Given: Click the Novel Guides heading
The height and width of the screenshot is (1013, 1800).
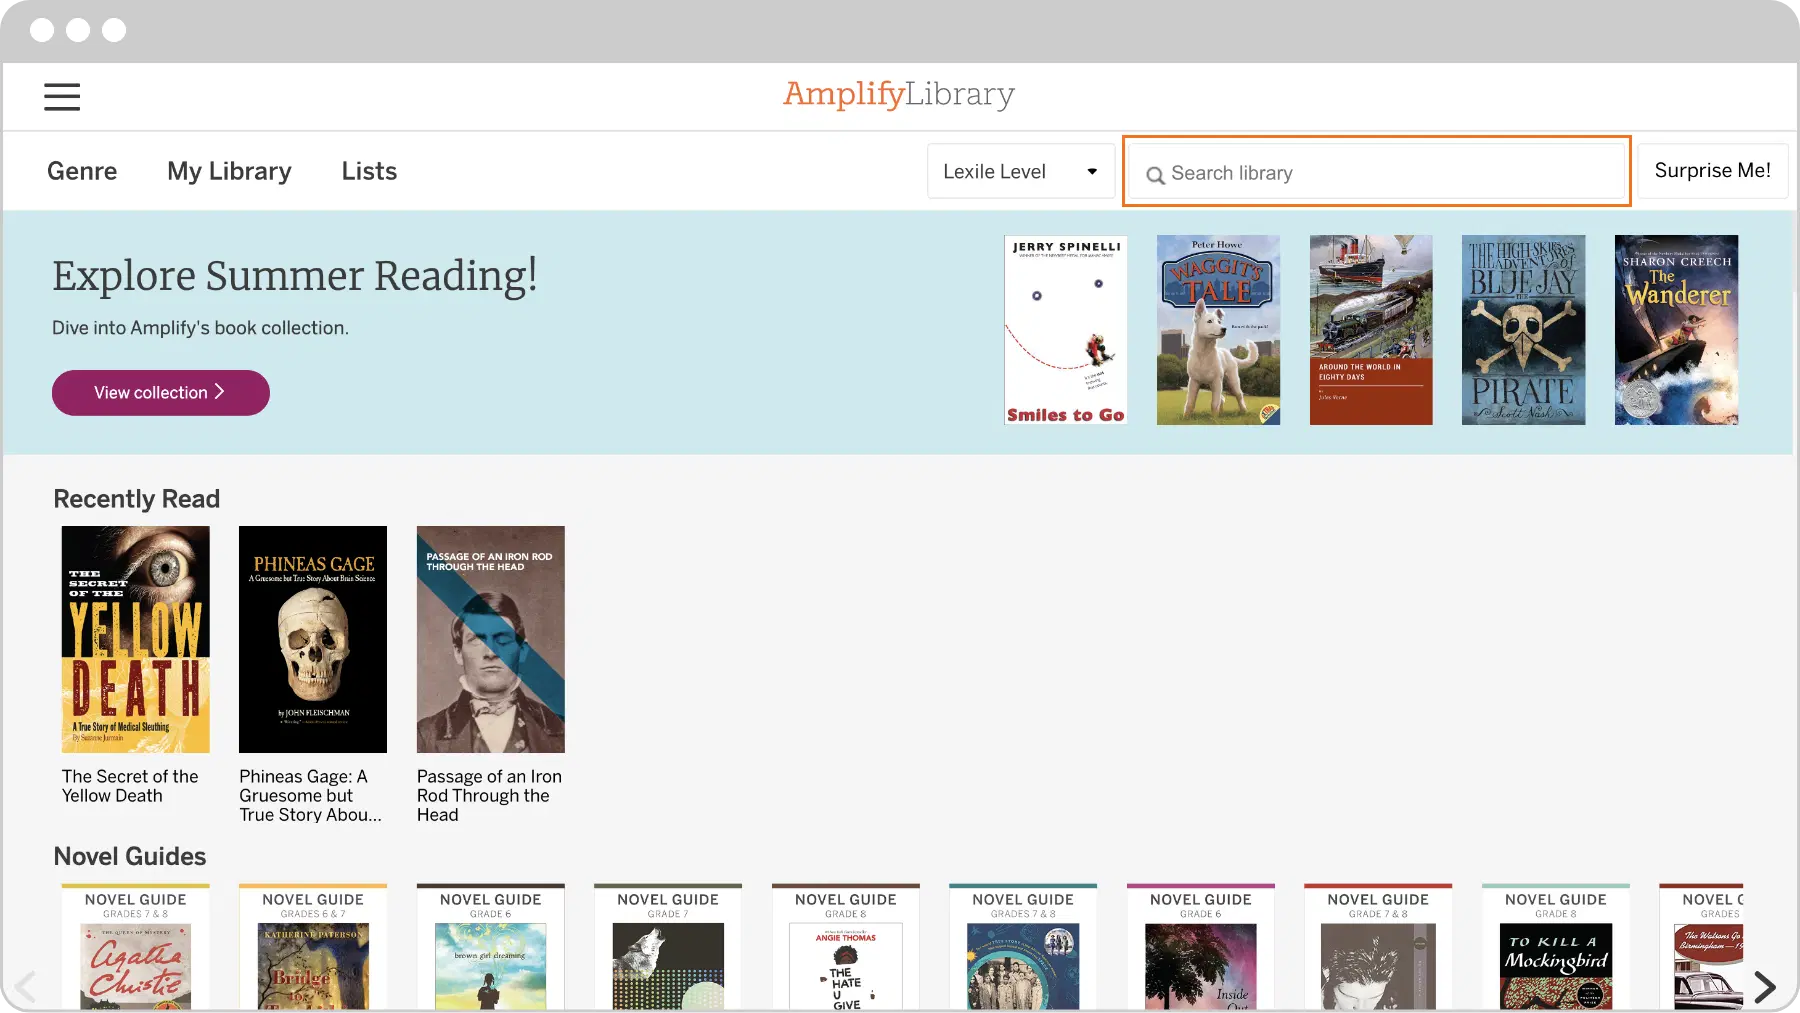Looking at the screenshot, I should (x=130, y=857).
